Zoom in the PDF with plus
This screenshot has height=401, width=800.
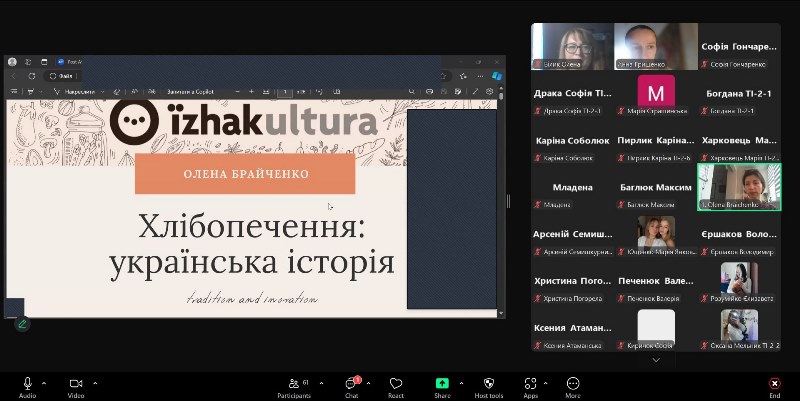(x=252, y=92)
